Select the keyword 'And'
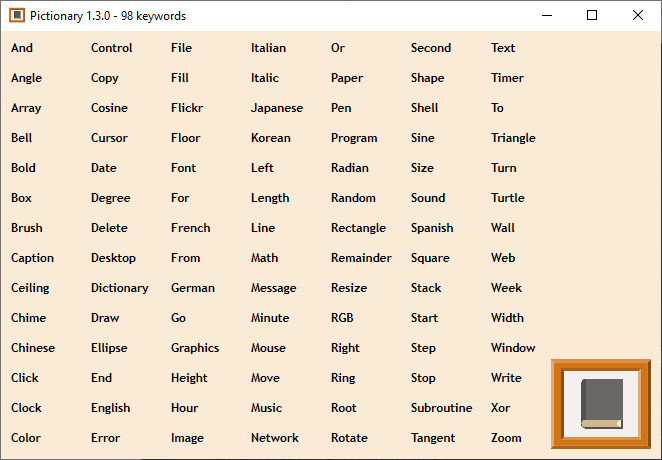This screenshot has width=662, height=460. [22, 48]
